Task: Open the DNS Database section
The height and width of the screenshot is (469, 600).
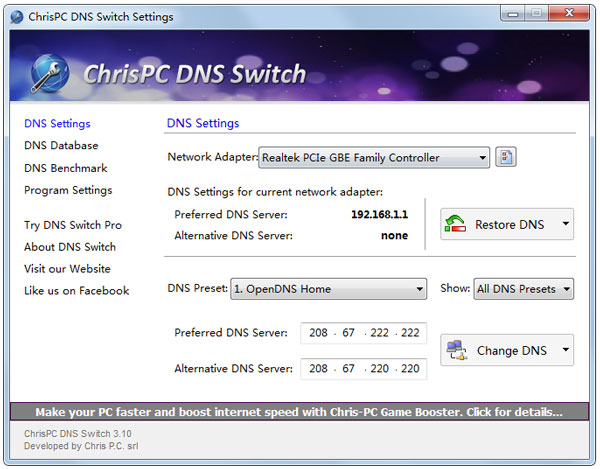Action: 61,145
